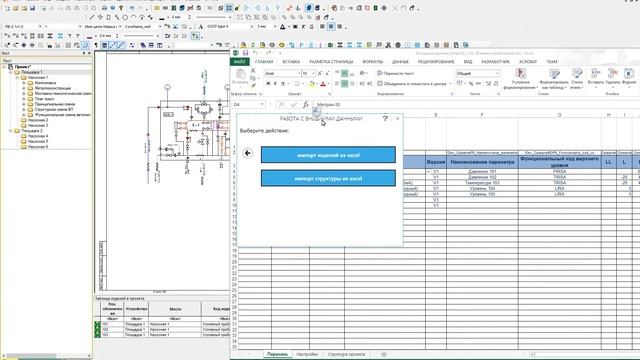Select the Arc drawing tool

[x=133, y=17]
